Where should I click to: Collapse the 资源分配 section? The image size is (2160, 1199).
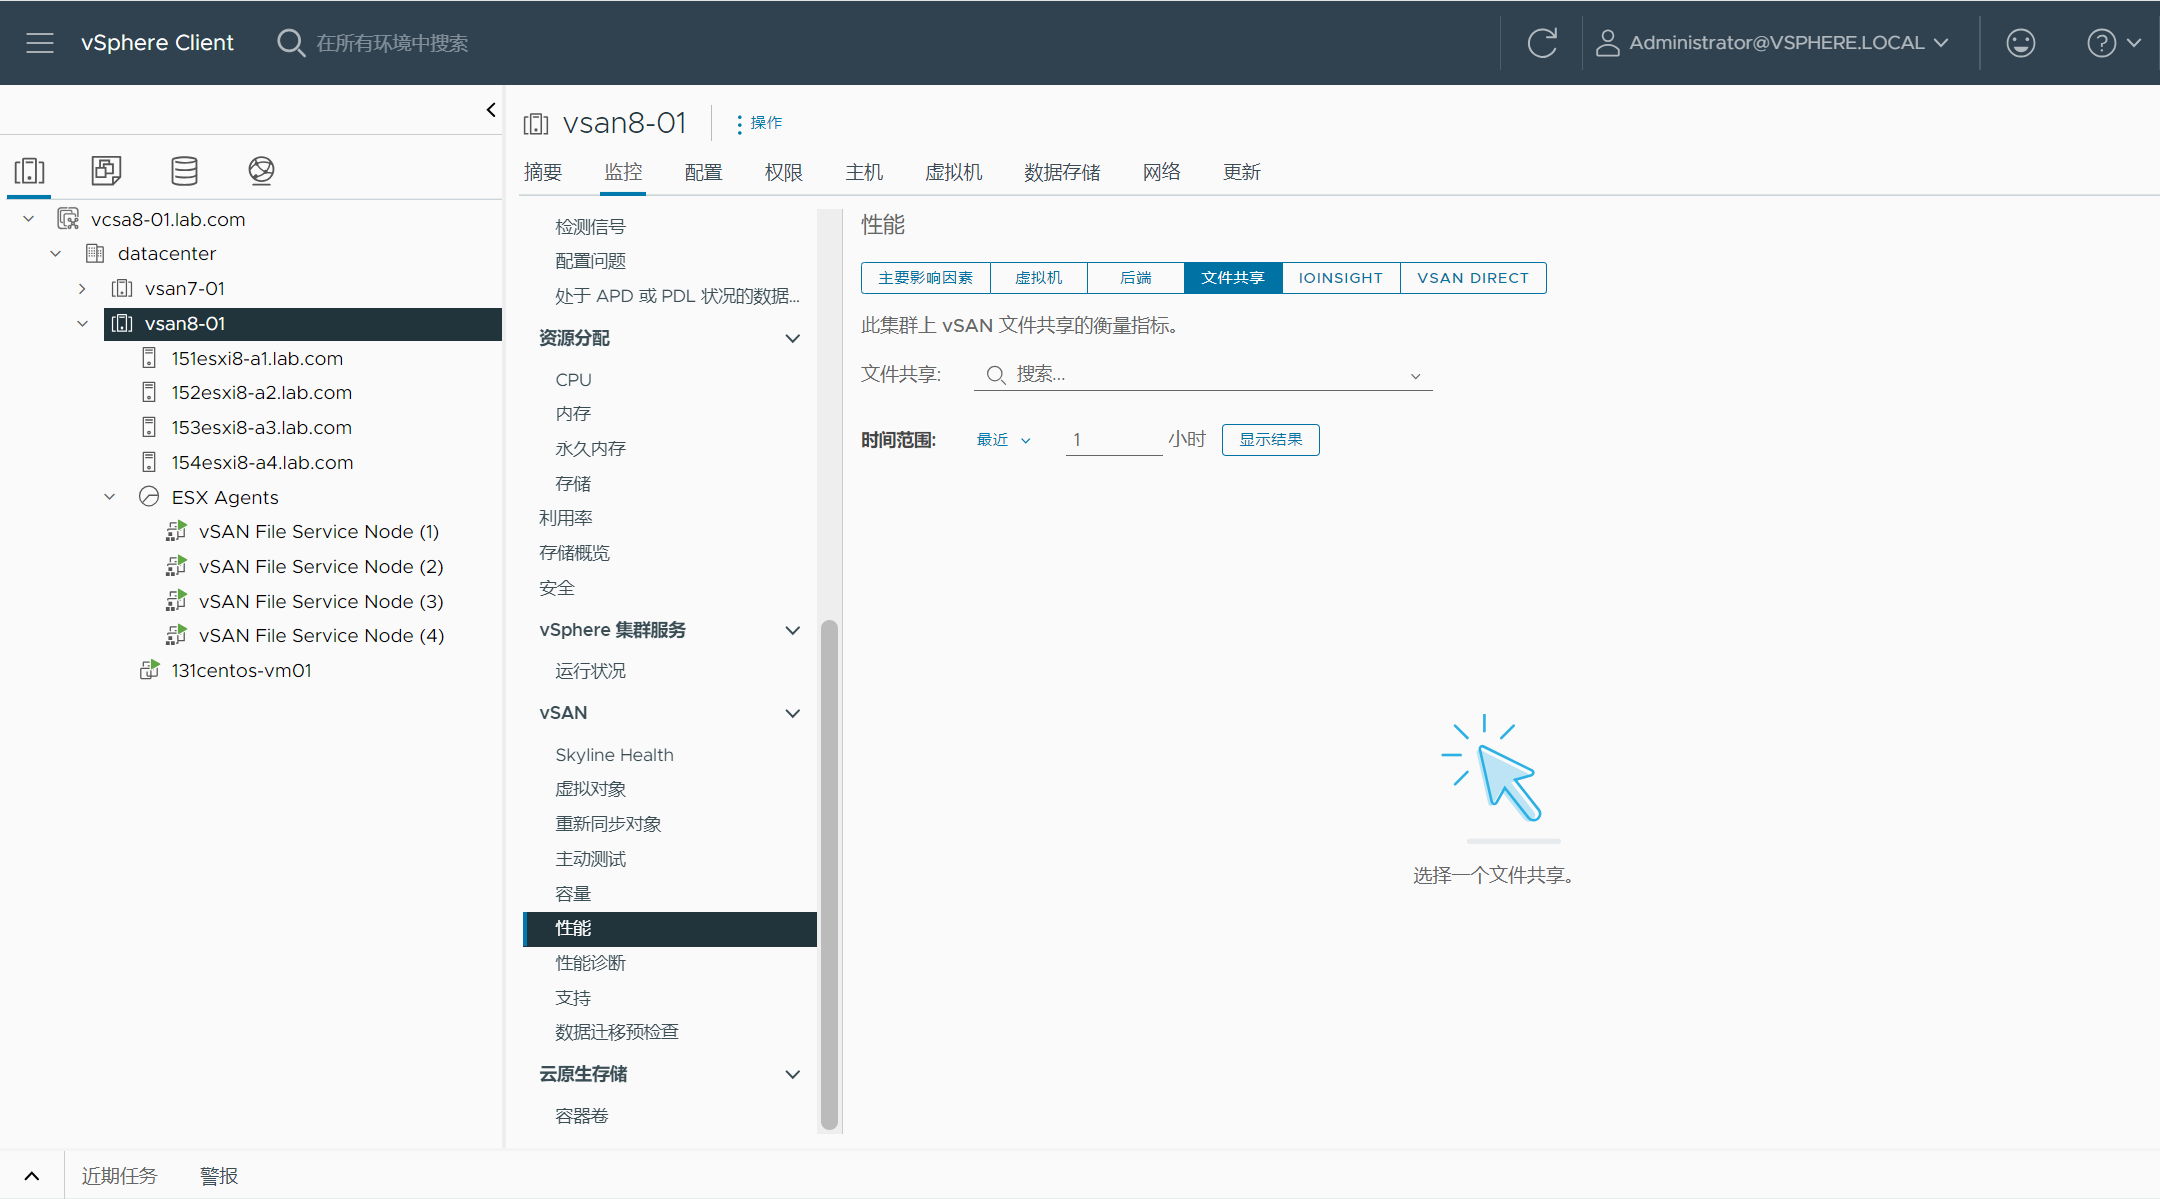pyautogui.click(x=793, y=338)
